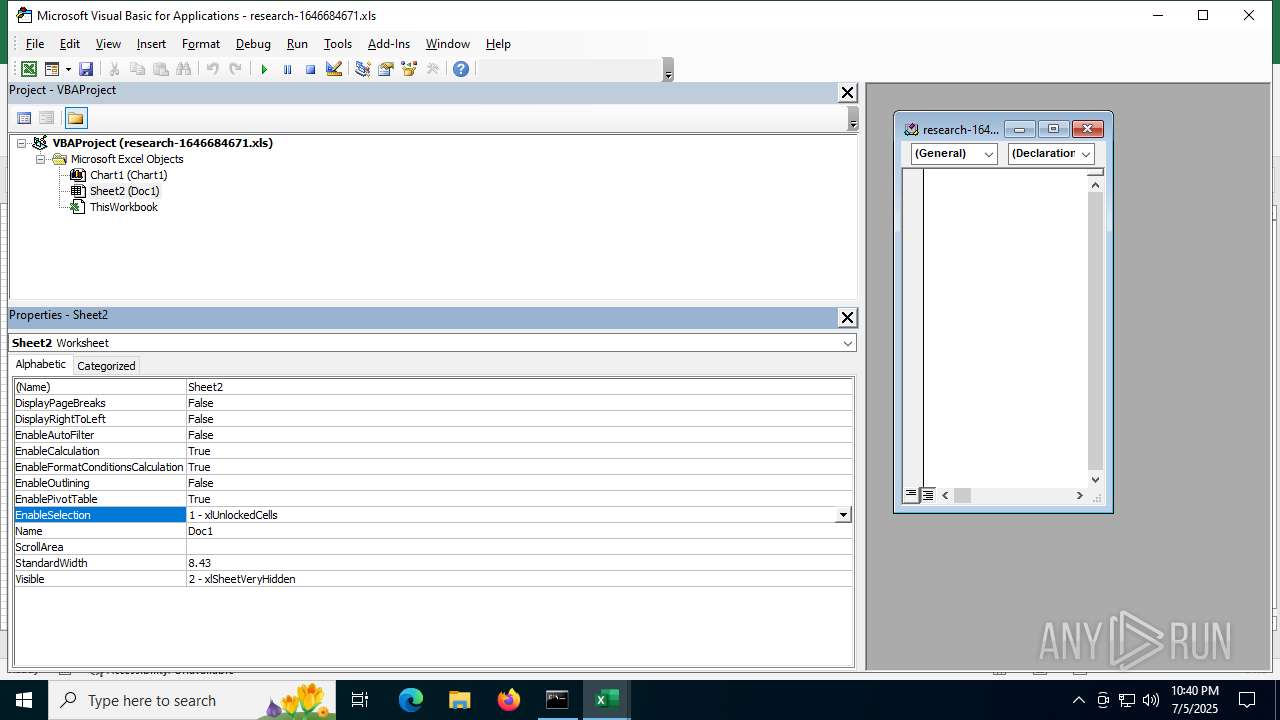Image resolution: width=1280 pixels, height=720 pixels.
Task: Open the Insert menu
Action: pos(151,44)
